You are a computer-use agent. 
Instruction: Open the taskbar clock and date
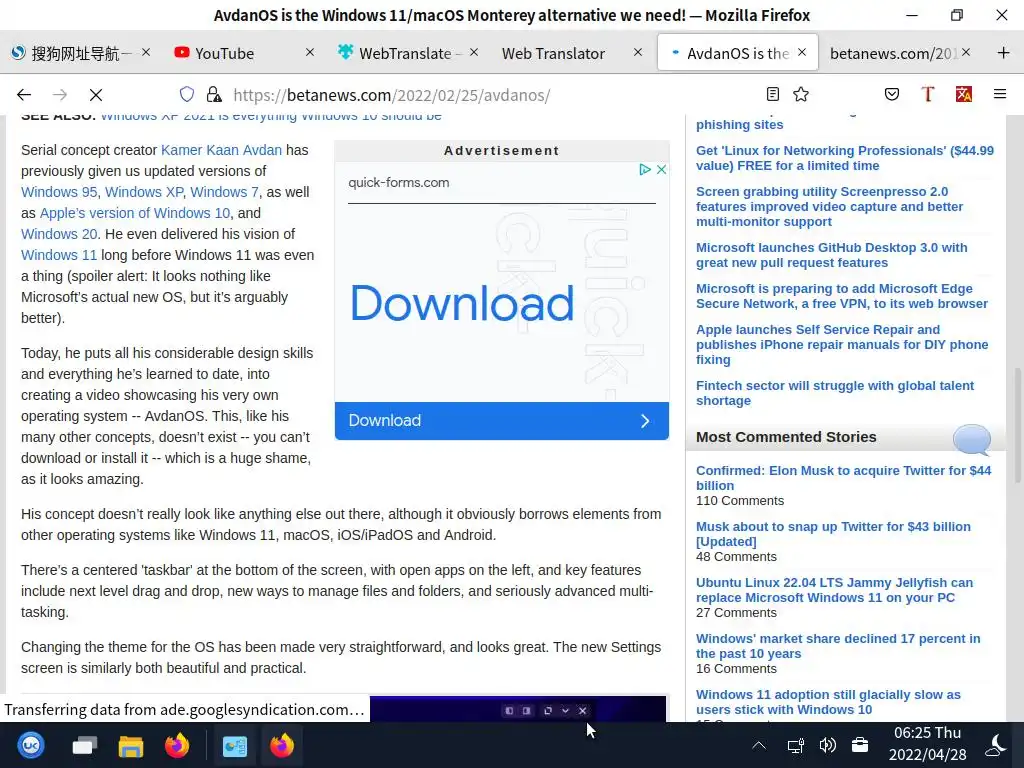point(927,744)
